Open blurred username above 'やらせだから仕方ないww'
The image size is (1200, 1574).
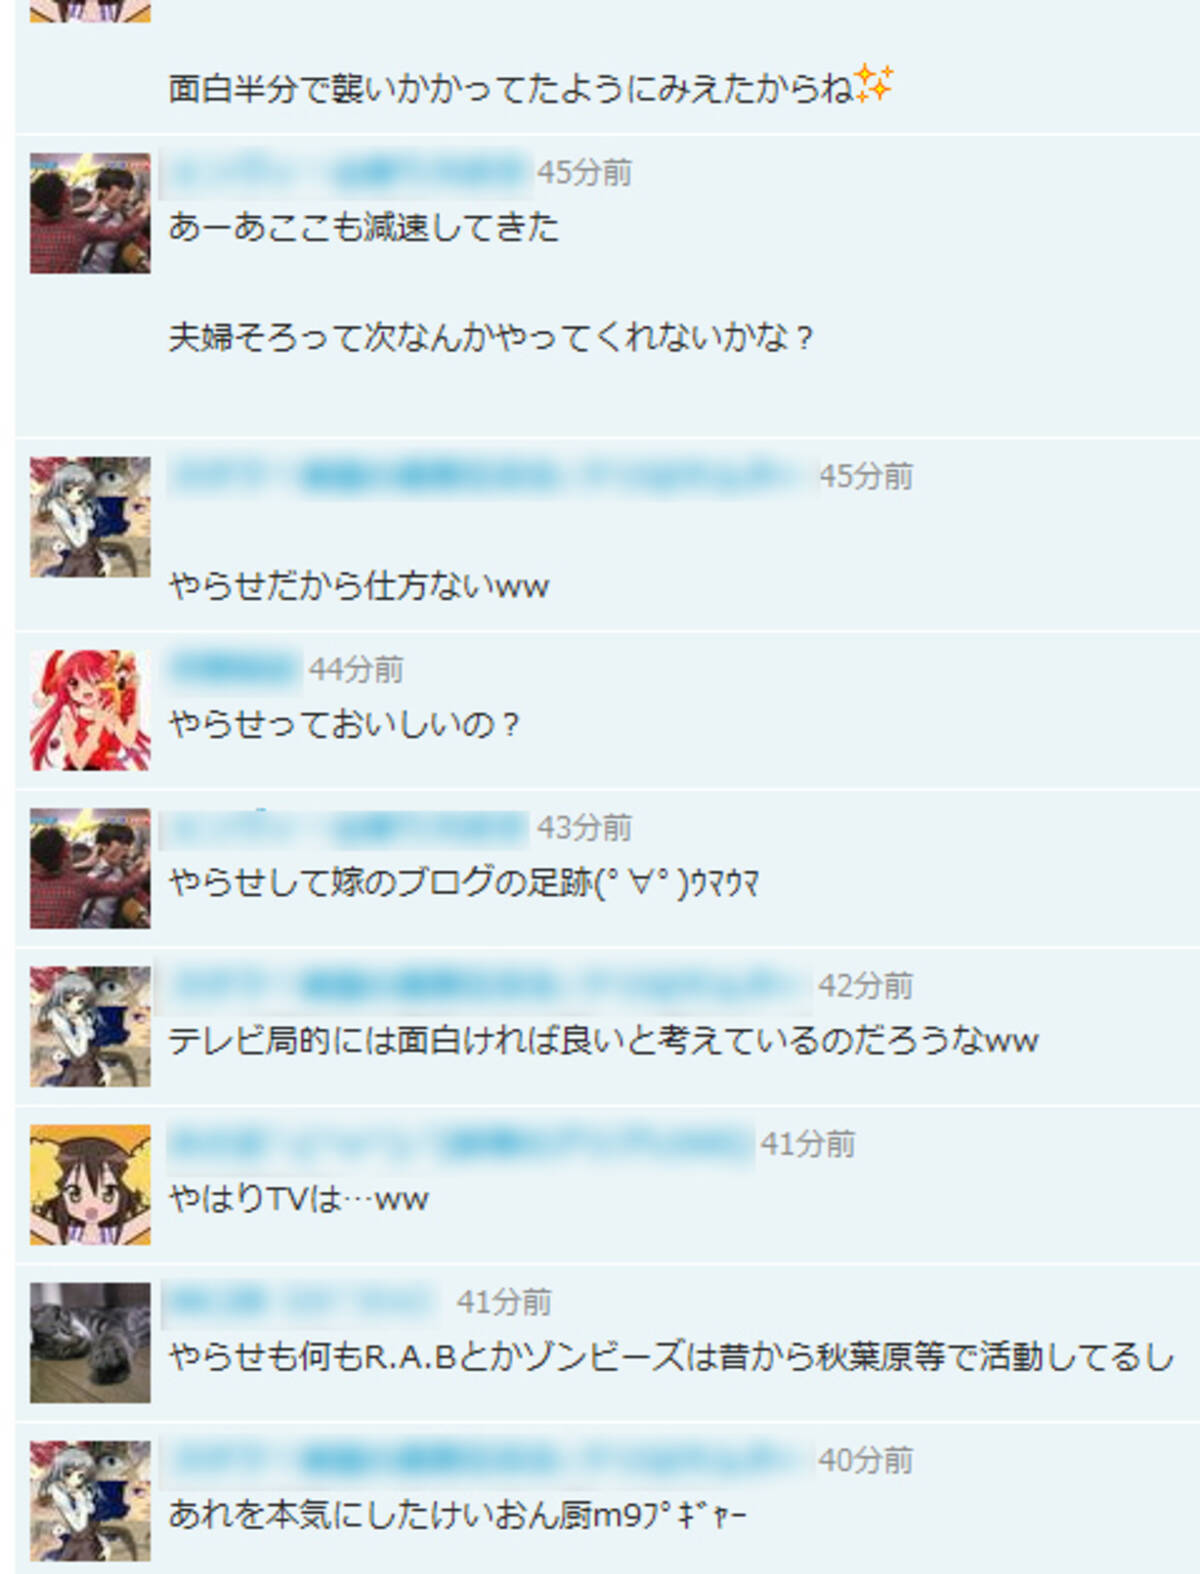point(490,476)
